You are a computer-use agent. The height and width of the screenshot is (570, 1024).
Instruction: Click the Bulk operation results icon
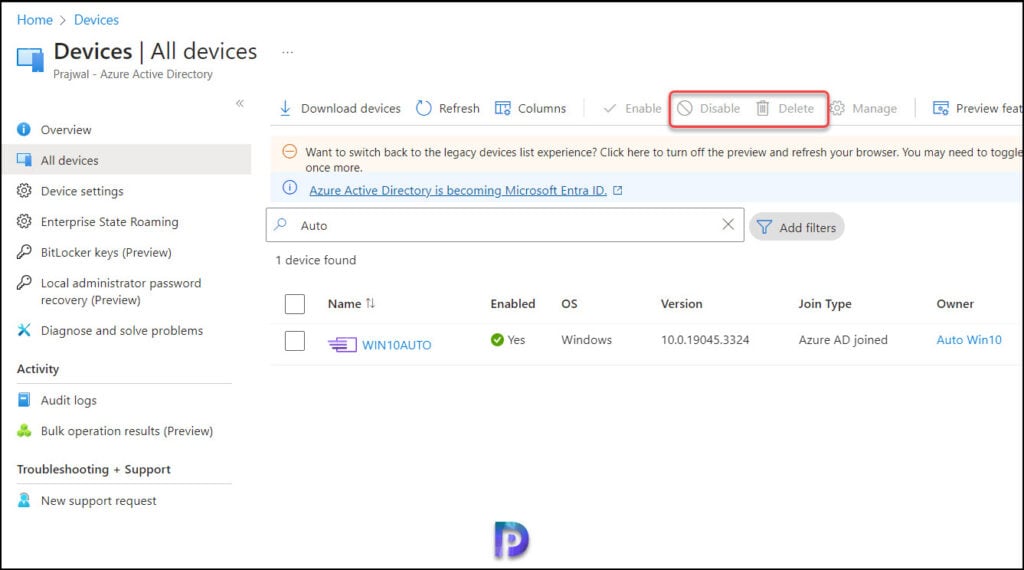click(x=24, y=430)
